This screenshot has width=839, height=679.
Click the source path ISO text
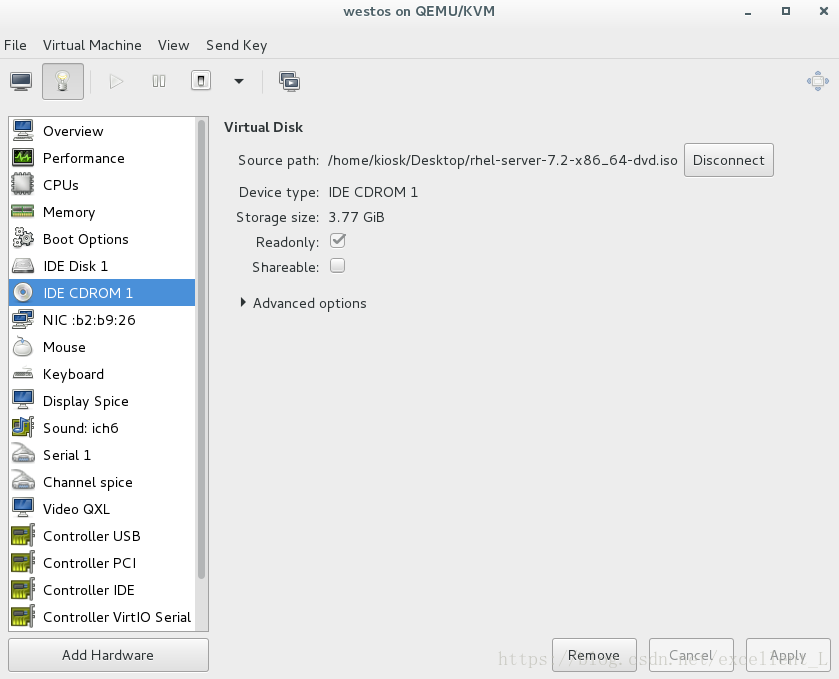point(502,160)
